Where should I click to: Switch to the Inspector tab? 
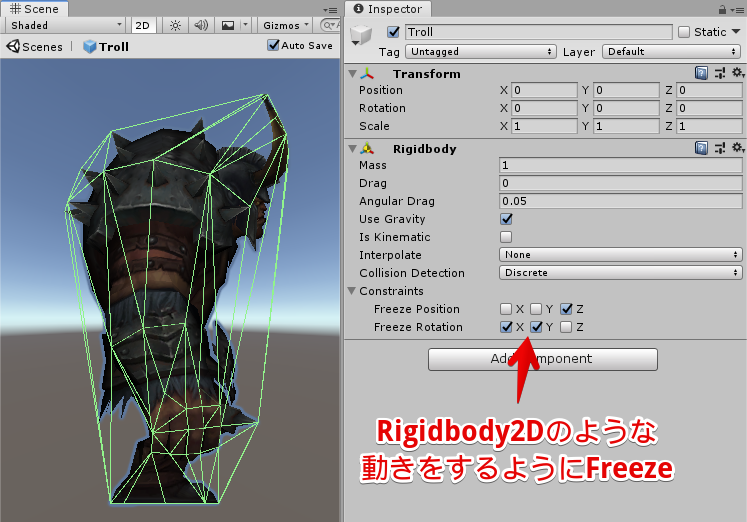pyautogui.click(x=388, y=9)
